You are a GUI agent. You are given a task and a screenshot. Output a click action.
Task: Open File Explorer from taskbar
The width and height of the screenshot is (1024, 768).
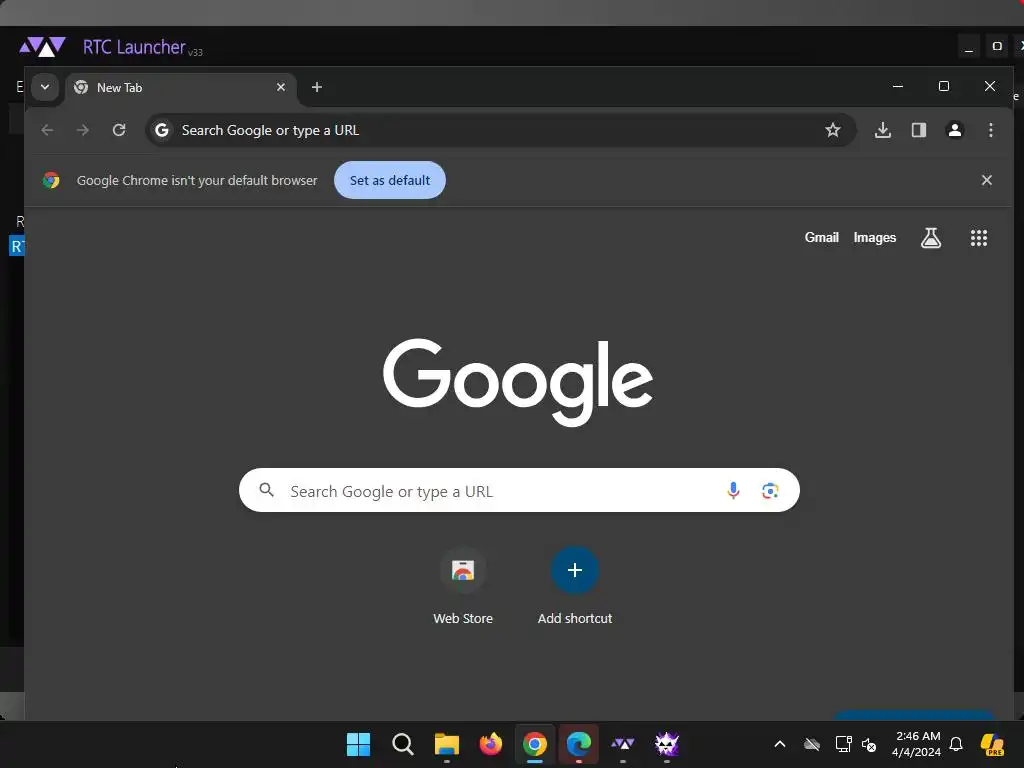[447, 744]
